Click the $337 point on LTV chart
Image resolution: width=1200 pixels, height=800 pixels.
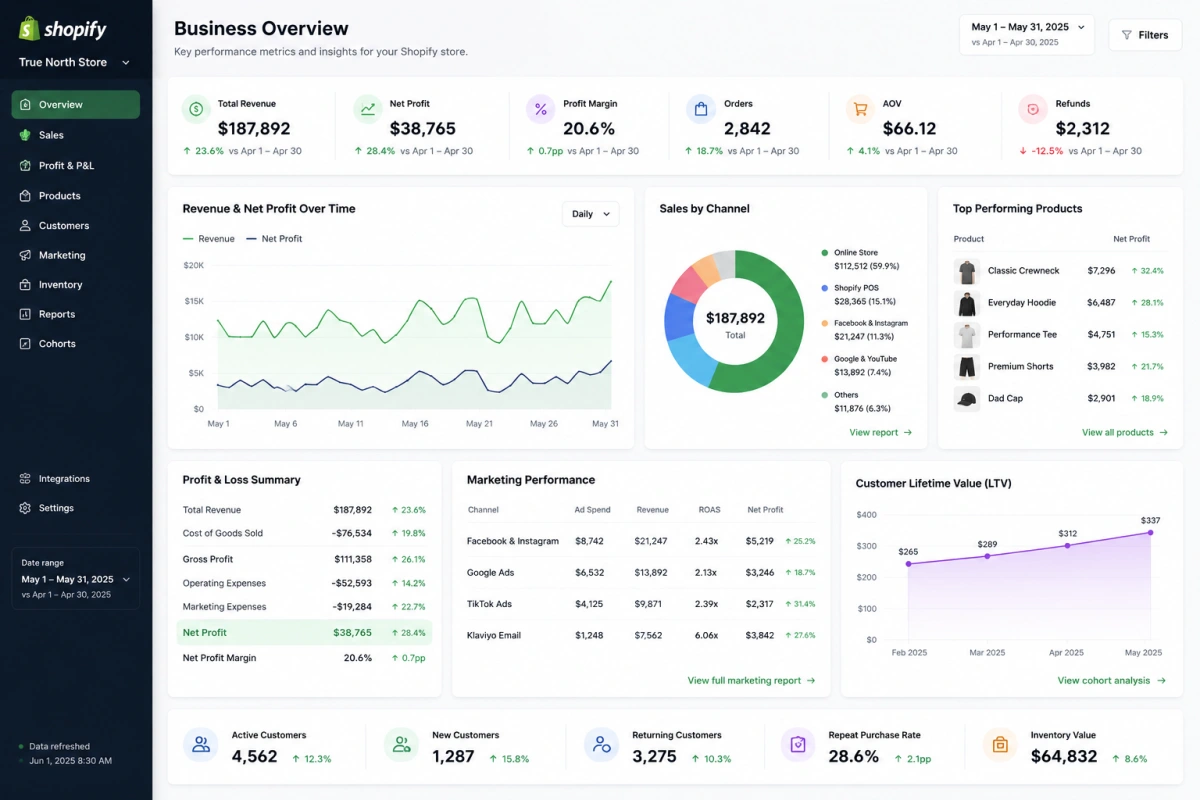click(x=1151, y=533)
